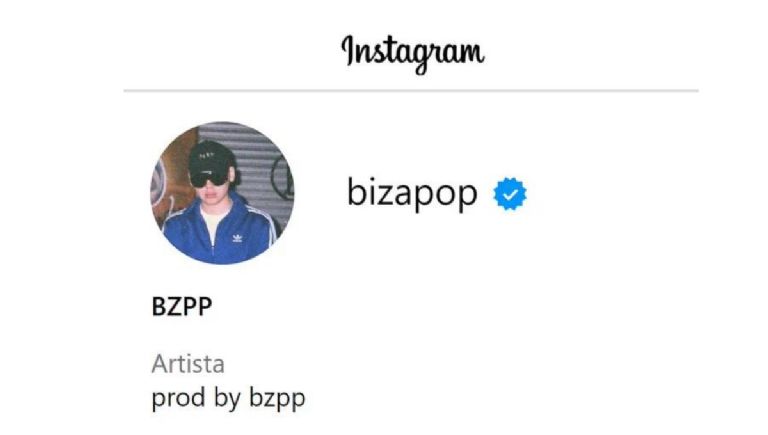The image size is (768, 435).
Task: Click the blue verified badge
Action: pyautogui.click(x=510, y=194)
